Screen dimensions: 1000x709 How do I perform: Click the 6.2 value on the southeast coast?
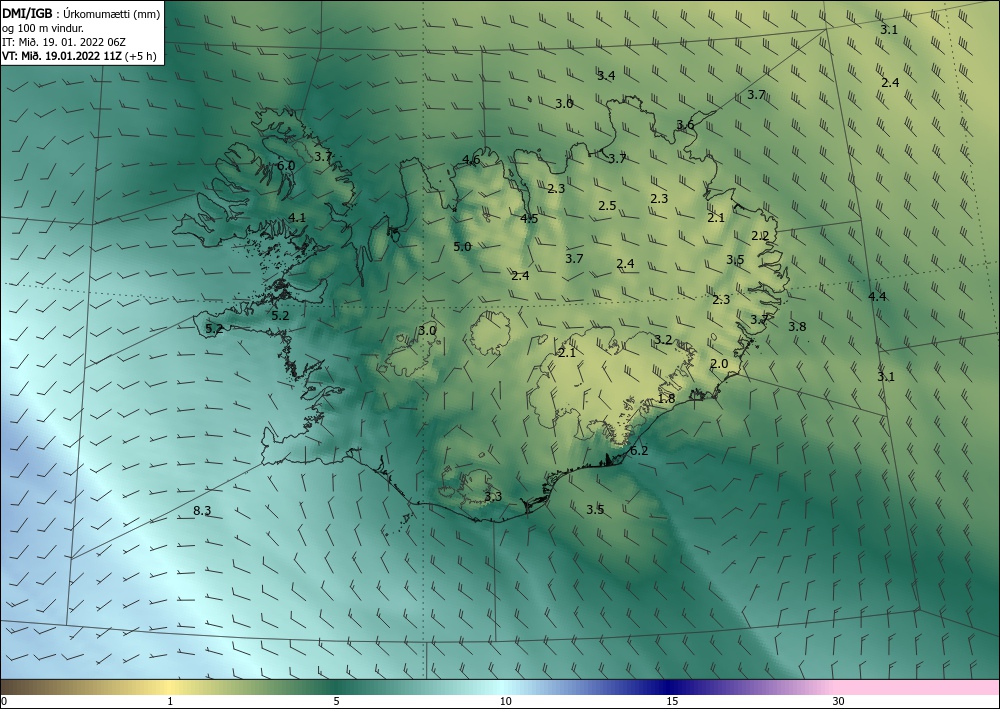(639, 451)
